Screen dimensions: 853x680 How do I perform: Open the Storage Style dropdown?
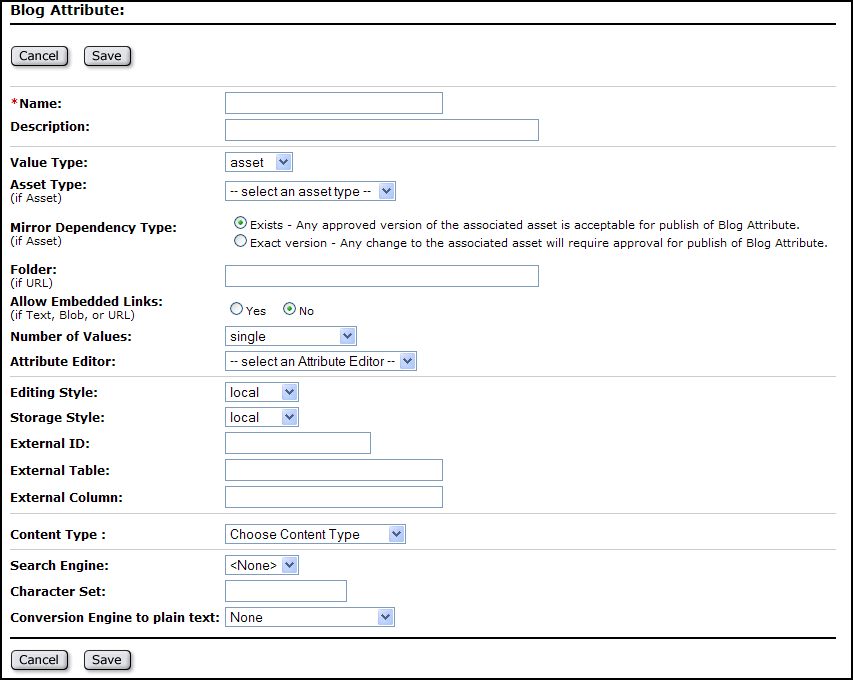(x=262, y=417)
